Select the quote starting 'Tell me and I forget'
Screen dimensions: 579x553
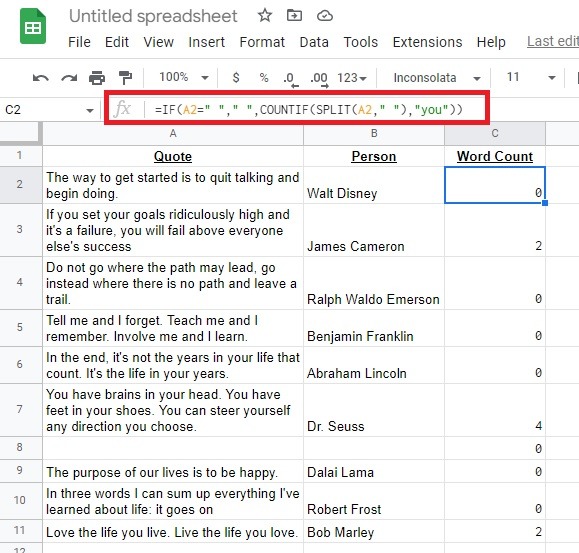point(173,328)
